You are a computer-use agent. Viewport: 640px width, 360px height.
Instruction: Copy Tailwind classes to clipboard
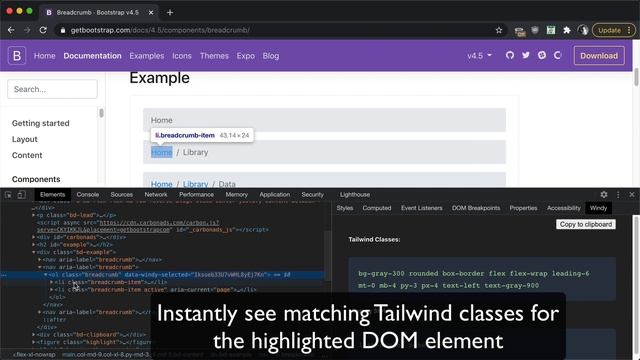tap(586, 224)
